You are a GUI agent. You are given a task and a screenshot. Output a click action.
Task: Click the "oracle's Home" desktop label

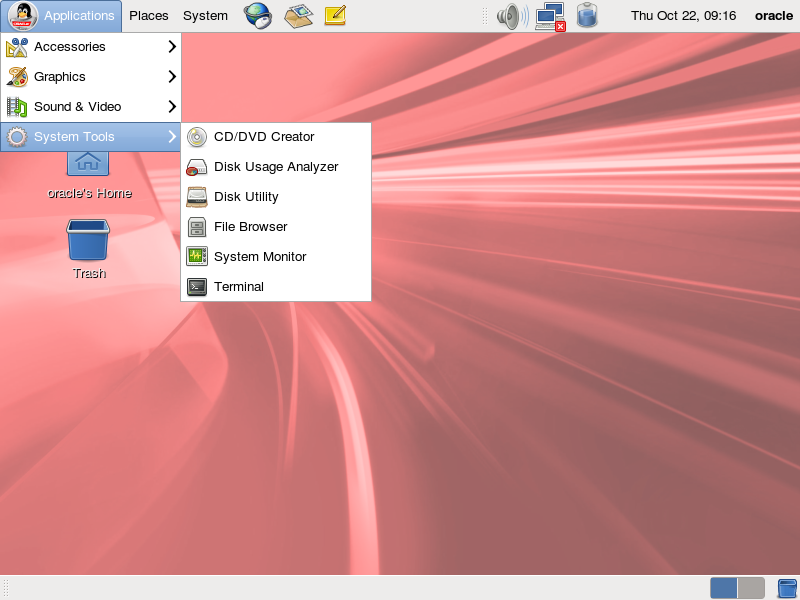(x=89, y=193)
